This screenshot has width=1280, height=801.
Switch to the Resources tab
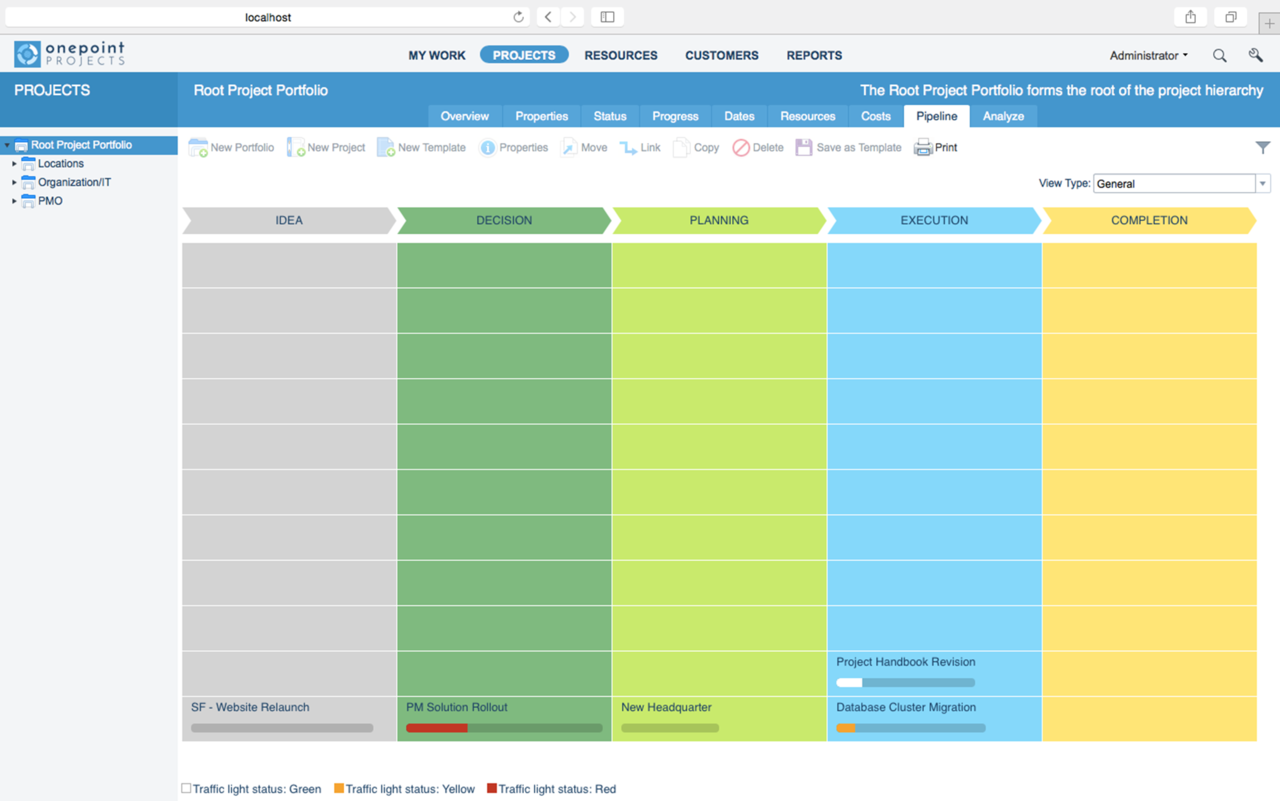click(808, 116)
